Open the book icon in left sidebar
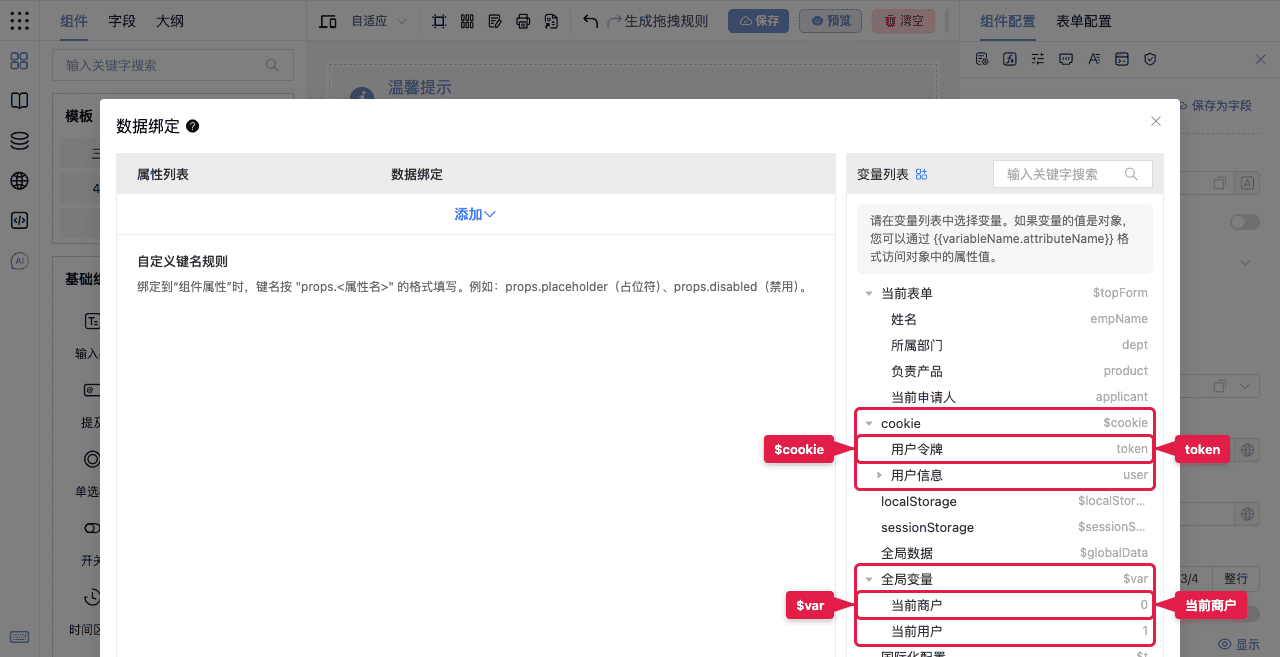Screen dimensions: 1280x657 [19, 101]
